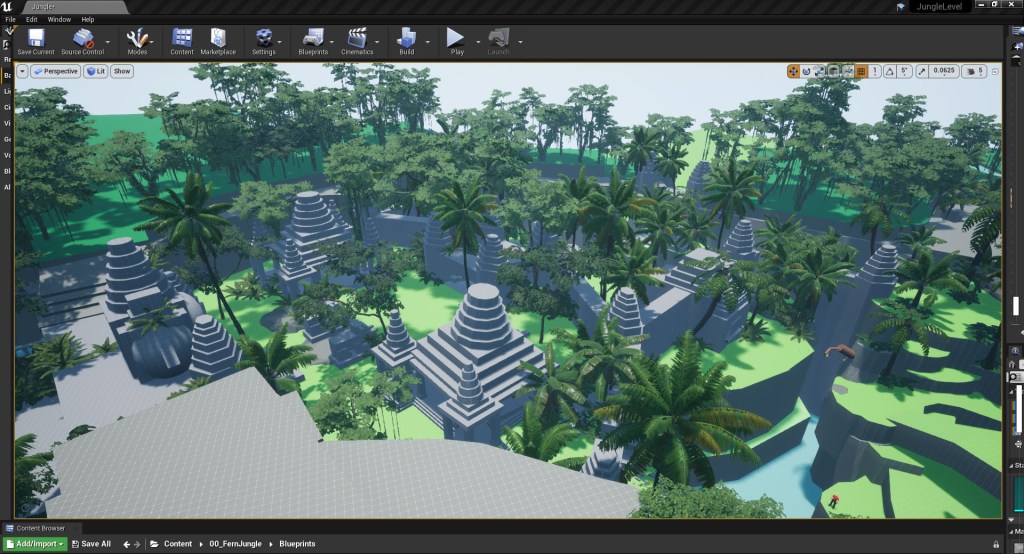This screenshot has height=554, width=1024.
Task: Open the Edit menu
Action: point(32,19)
